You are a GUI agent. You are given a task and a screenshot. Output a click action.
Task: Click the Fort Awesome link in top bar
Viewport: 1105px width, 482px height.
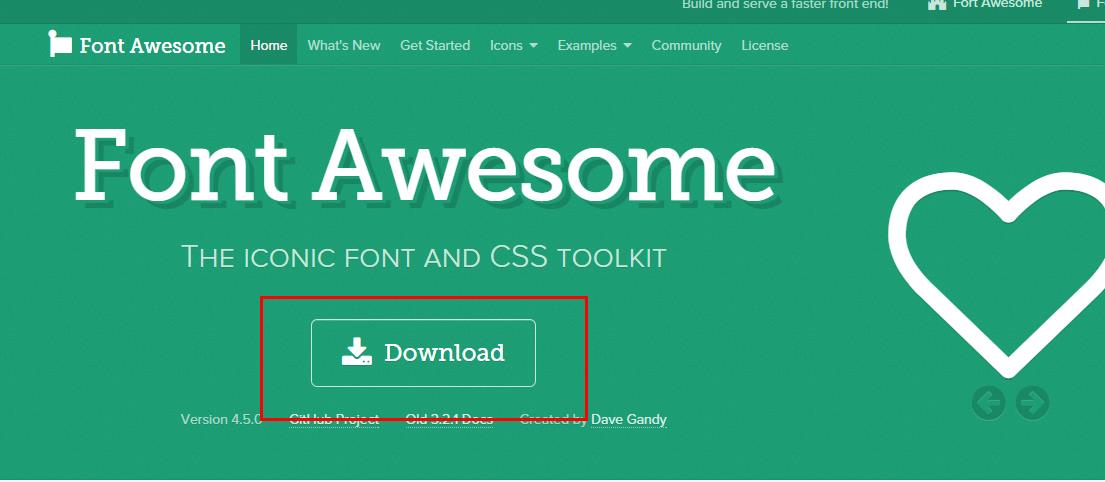(x=997, y=4)
